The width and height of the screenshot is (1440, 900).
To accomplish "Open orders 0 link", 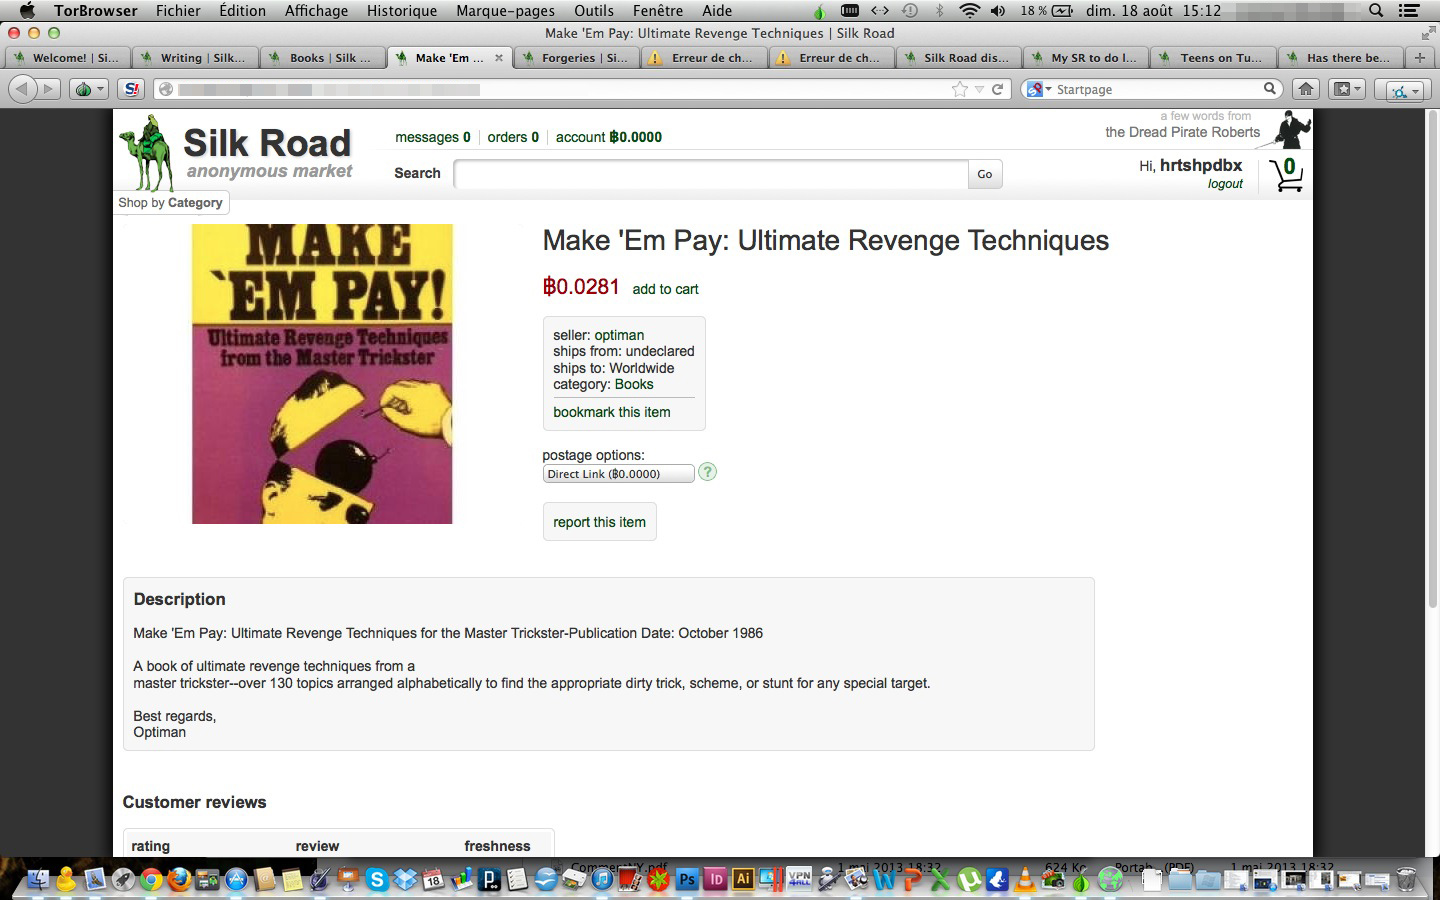I will click(513, 137).
